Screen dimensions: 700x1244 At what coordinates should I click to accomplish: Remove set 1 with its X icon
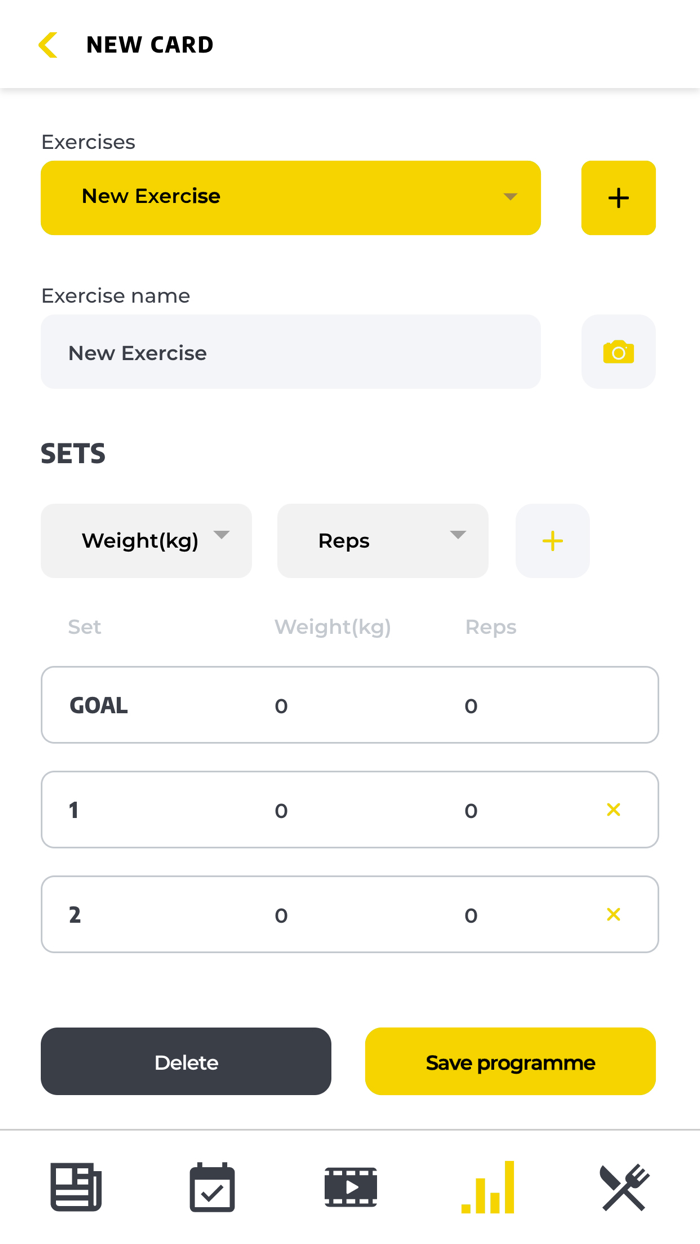click(613, 810)
